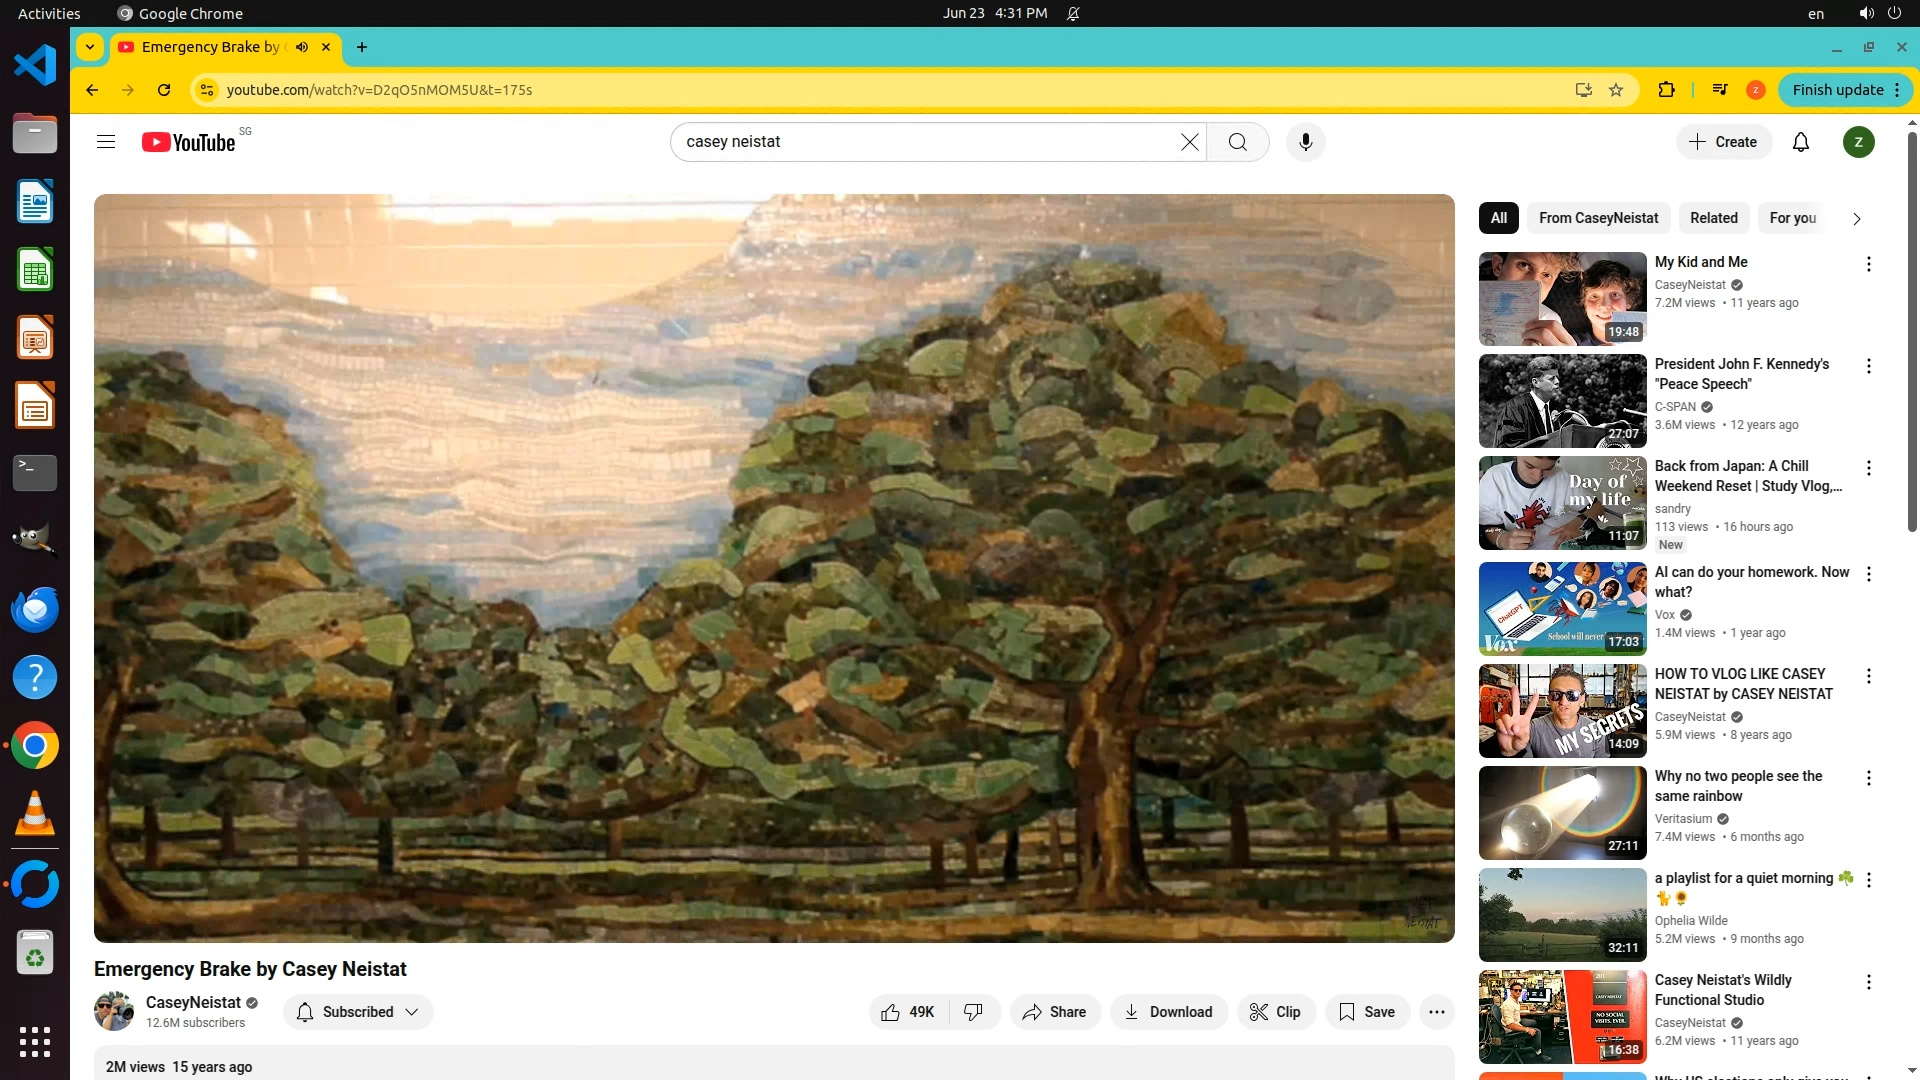Screen dimensions: 1920x1080
Task: Open more actions ellipsis below video
Action: 1436,1012
